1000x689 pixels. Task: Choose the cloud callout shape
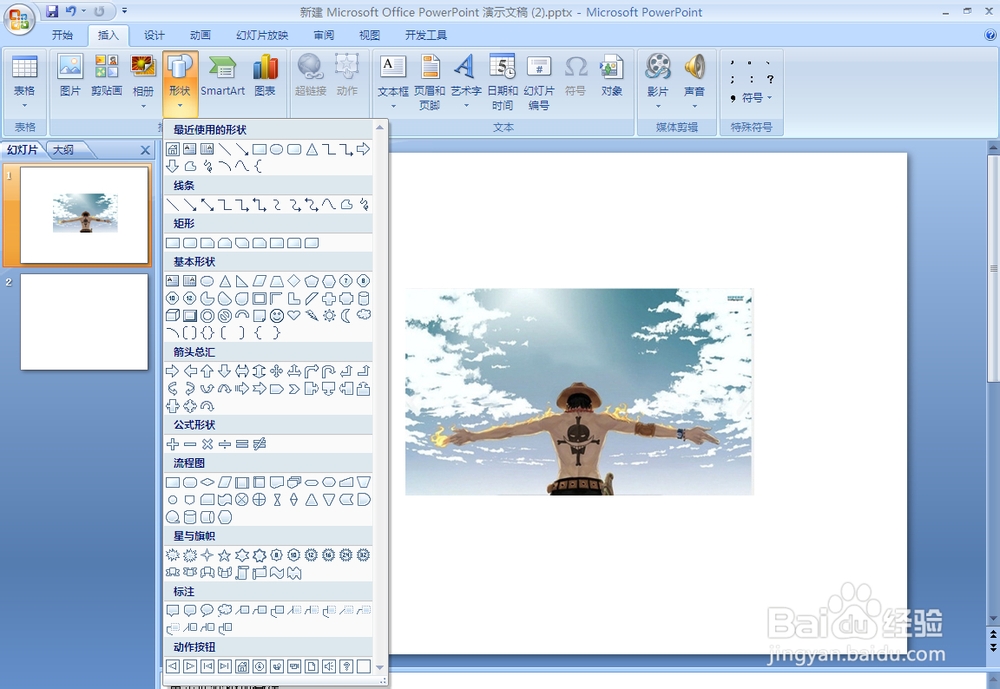click(224, 611)
